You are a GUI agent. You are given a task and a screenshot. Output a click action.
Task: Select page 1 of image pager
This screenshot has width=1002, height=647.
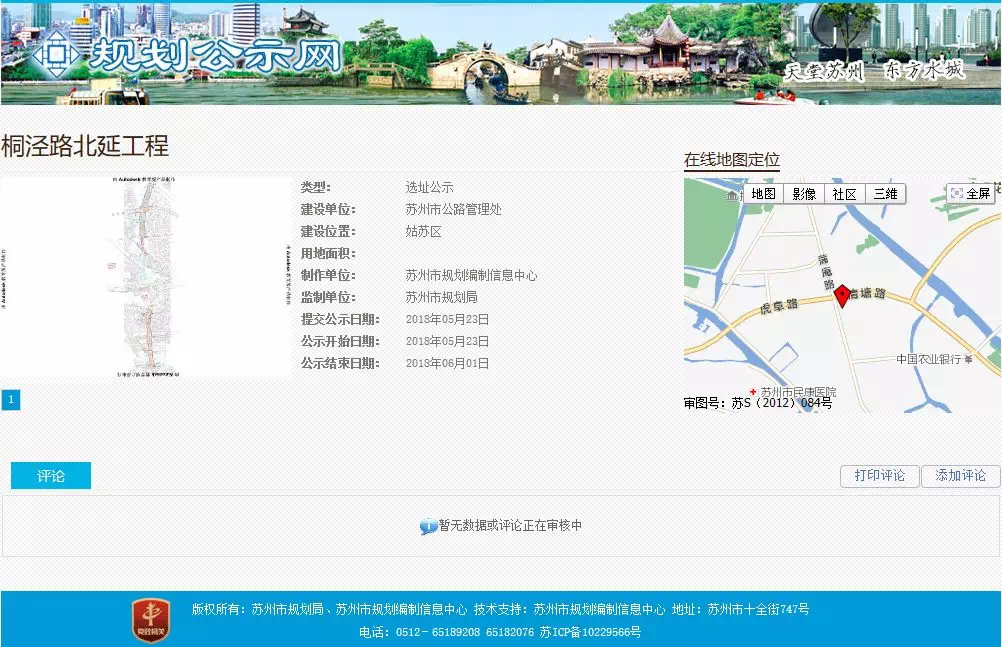(x=11, y=400)
